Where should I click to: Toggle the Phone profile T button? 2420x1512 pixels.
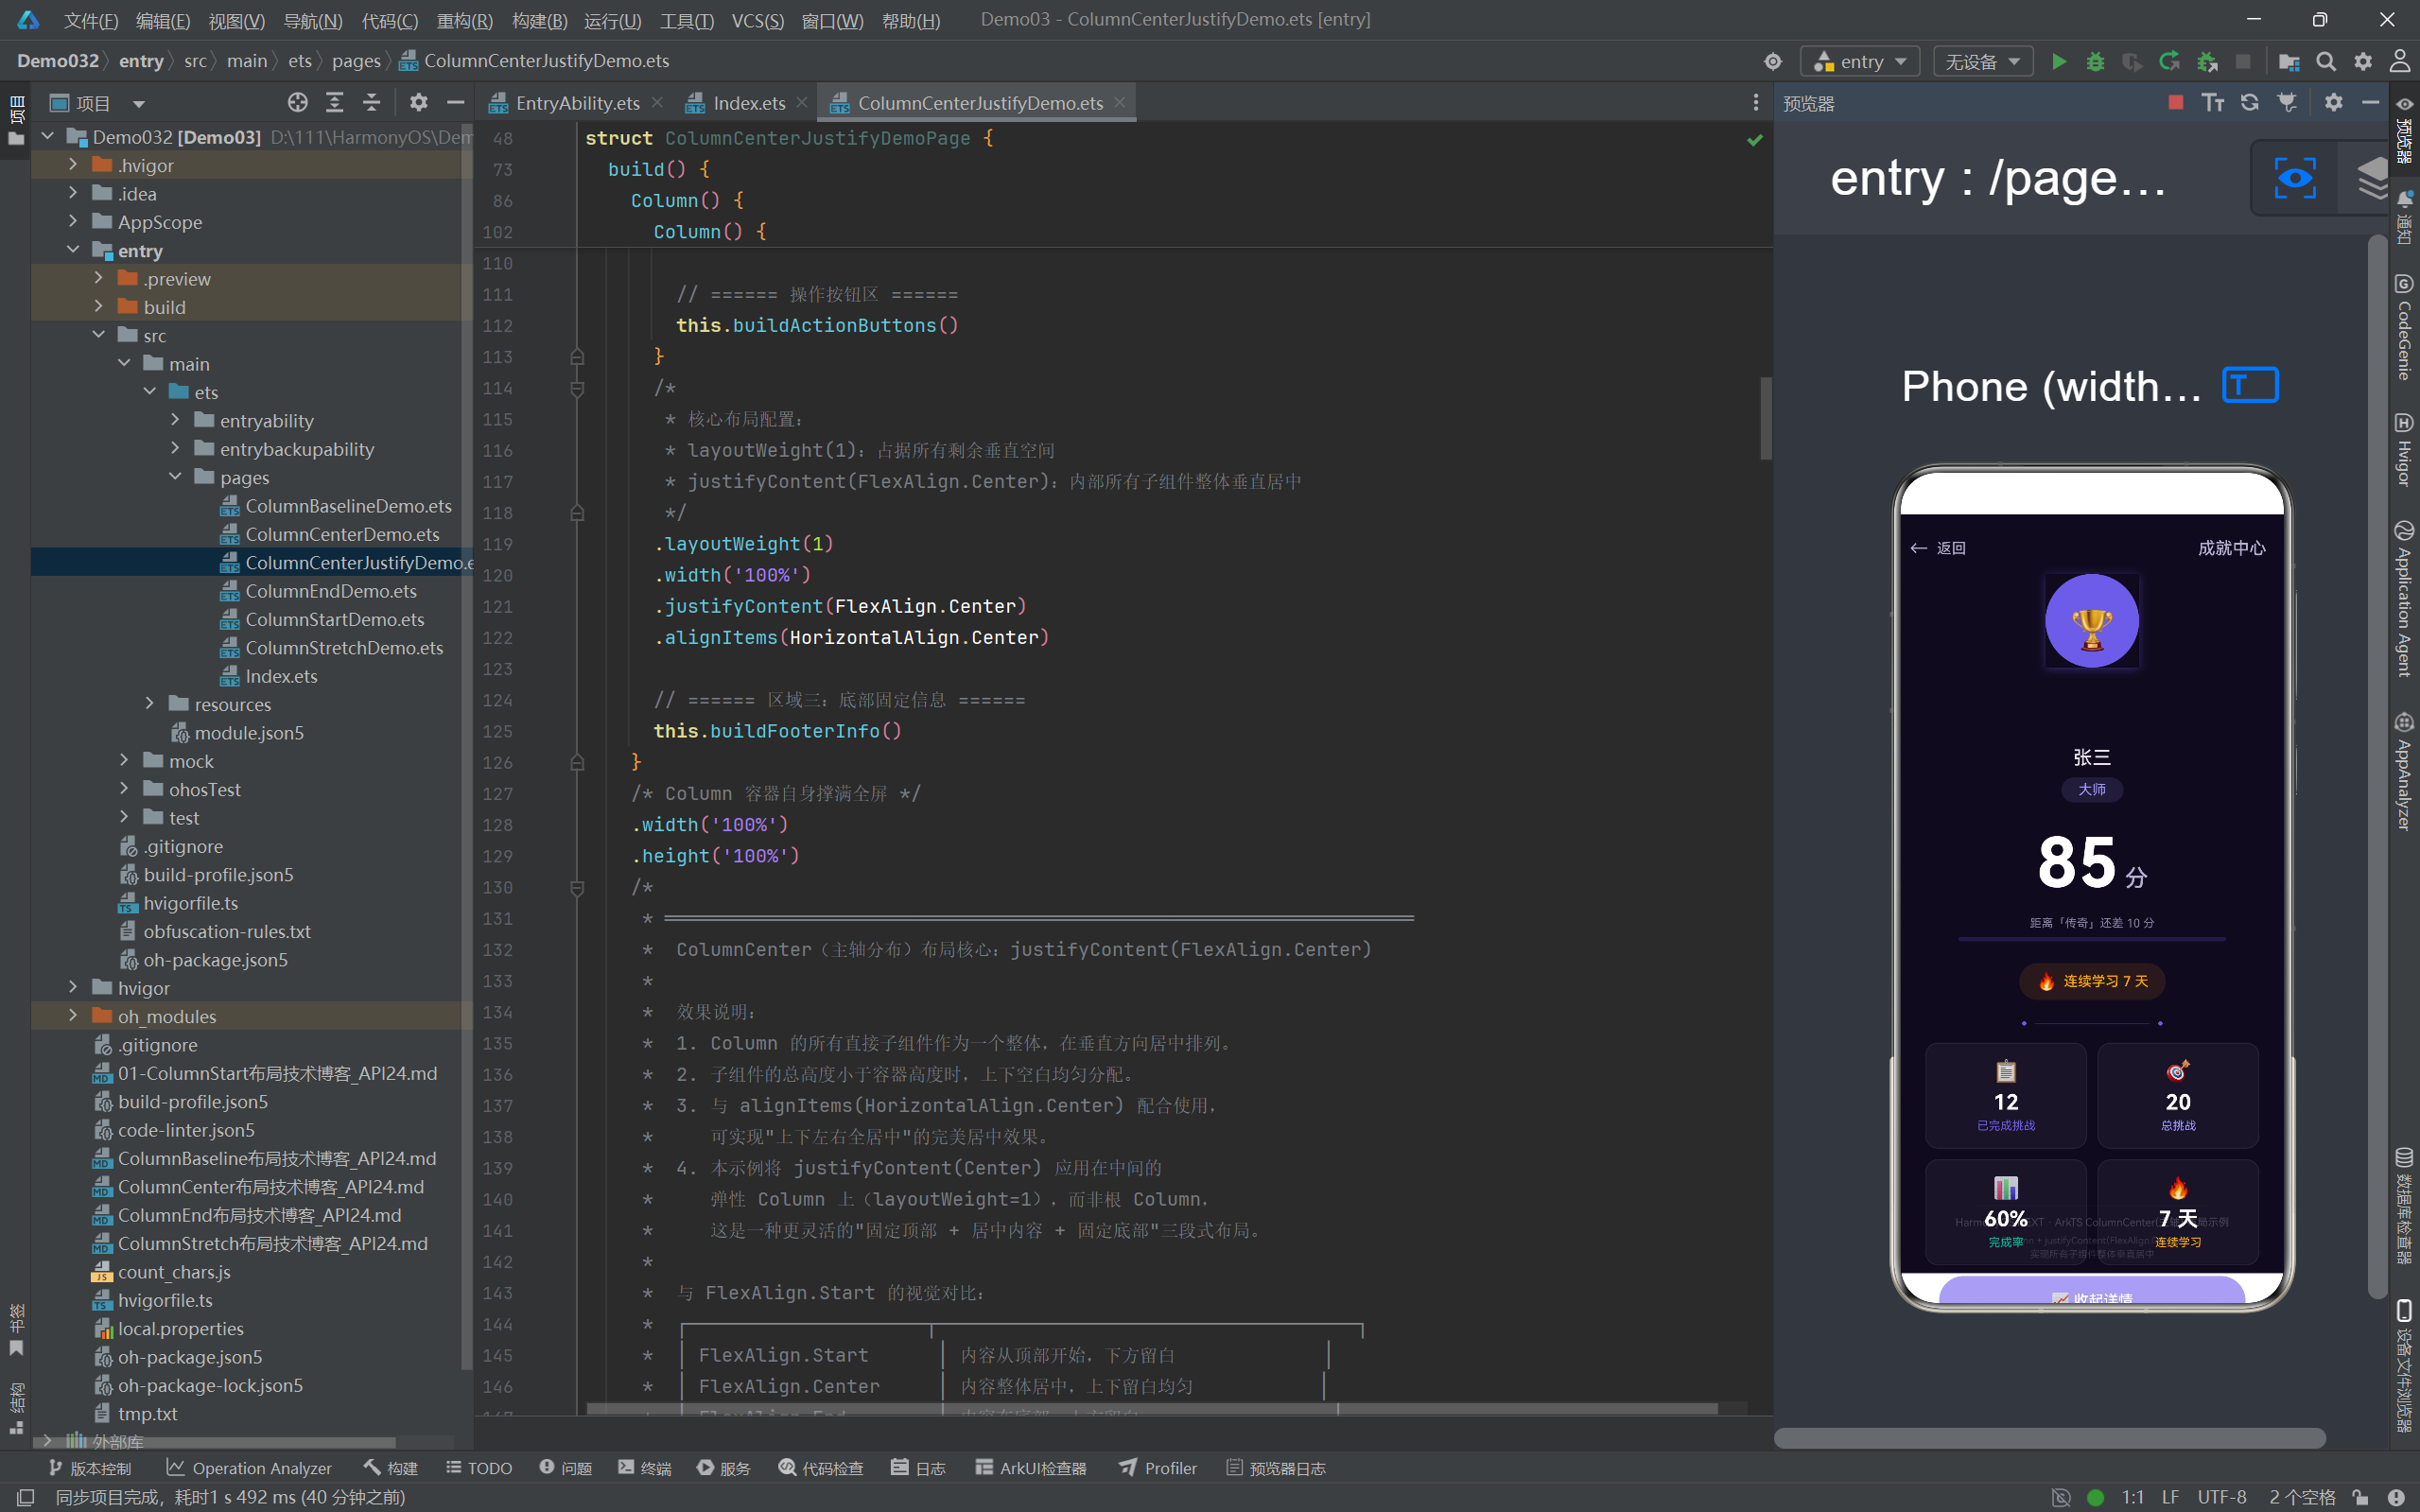coord(2250,386)
